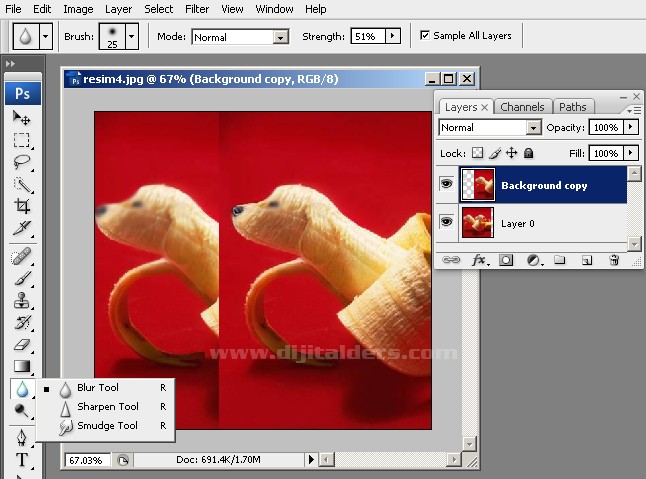The height and width of the screenshot is (479, 646).
Task: Switch to the Channels tab
Action: [x=522, y=107]
